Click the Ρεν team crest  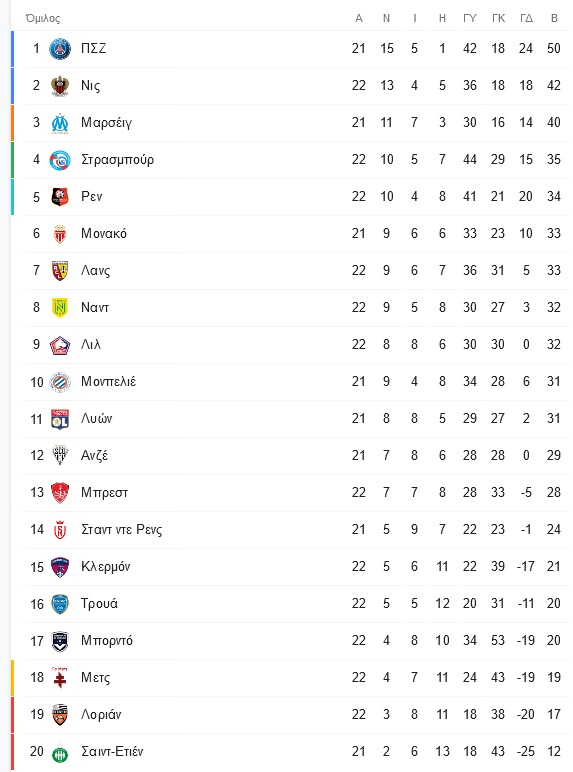[60, 196]
